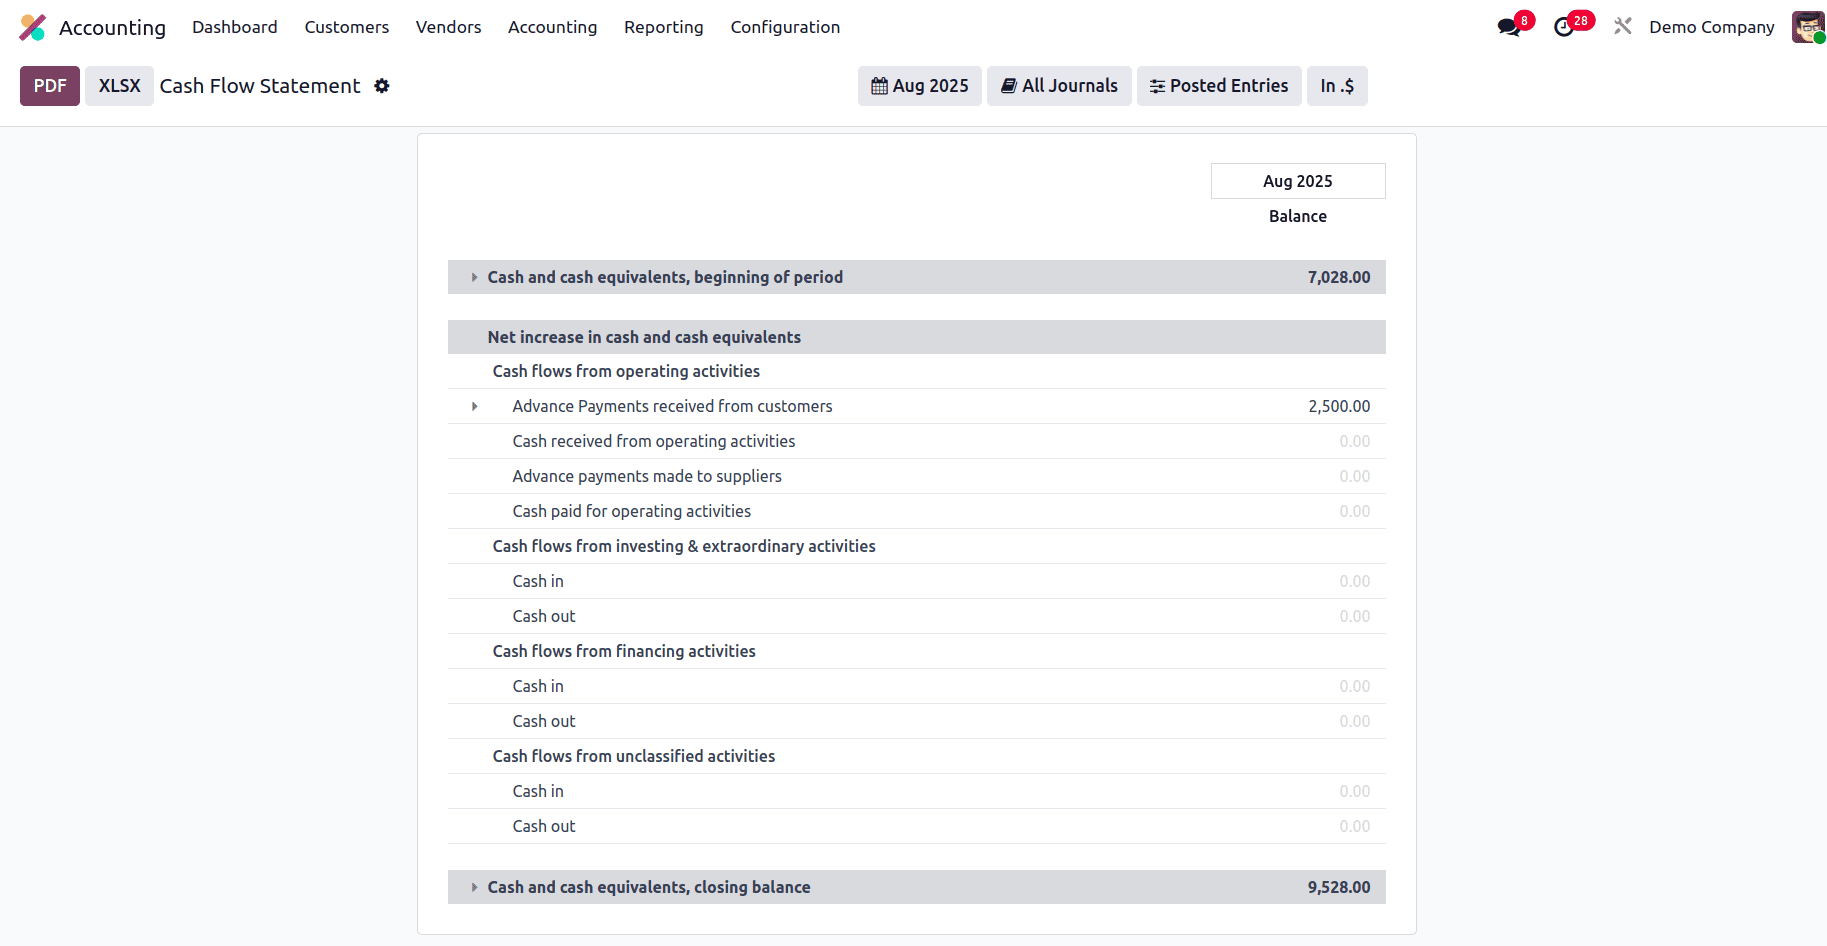
Task: Click the book icon in All Journals filter
Action: [1009, 86]
